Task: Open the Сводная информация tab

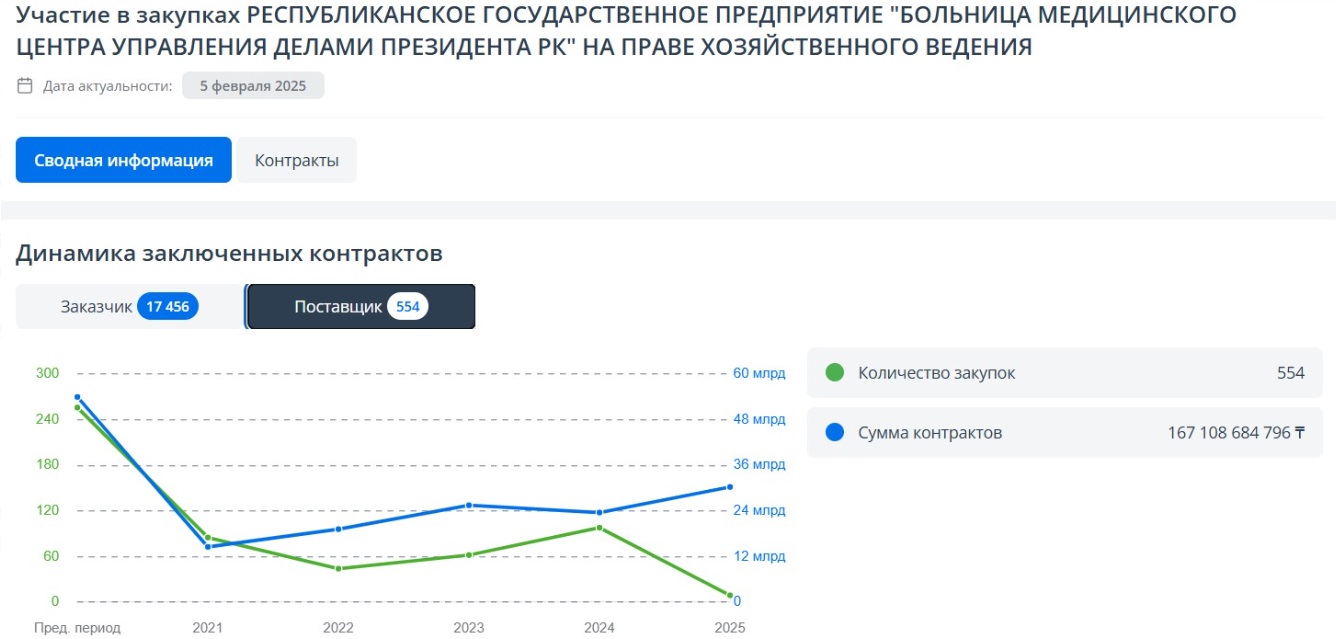Action: tap(124, 160)
